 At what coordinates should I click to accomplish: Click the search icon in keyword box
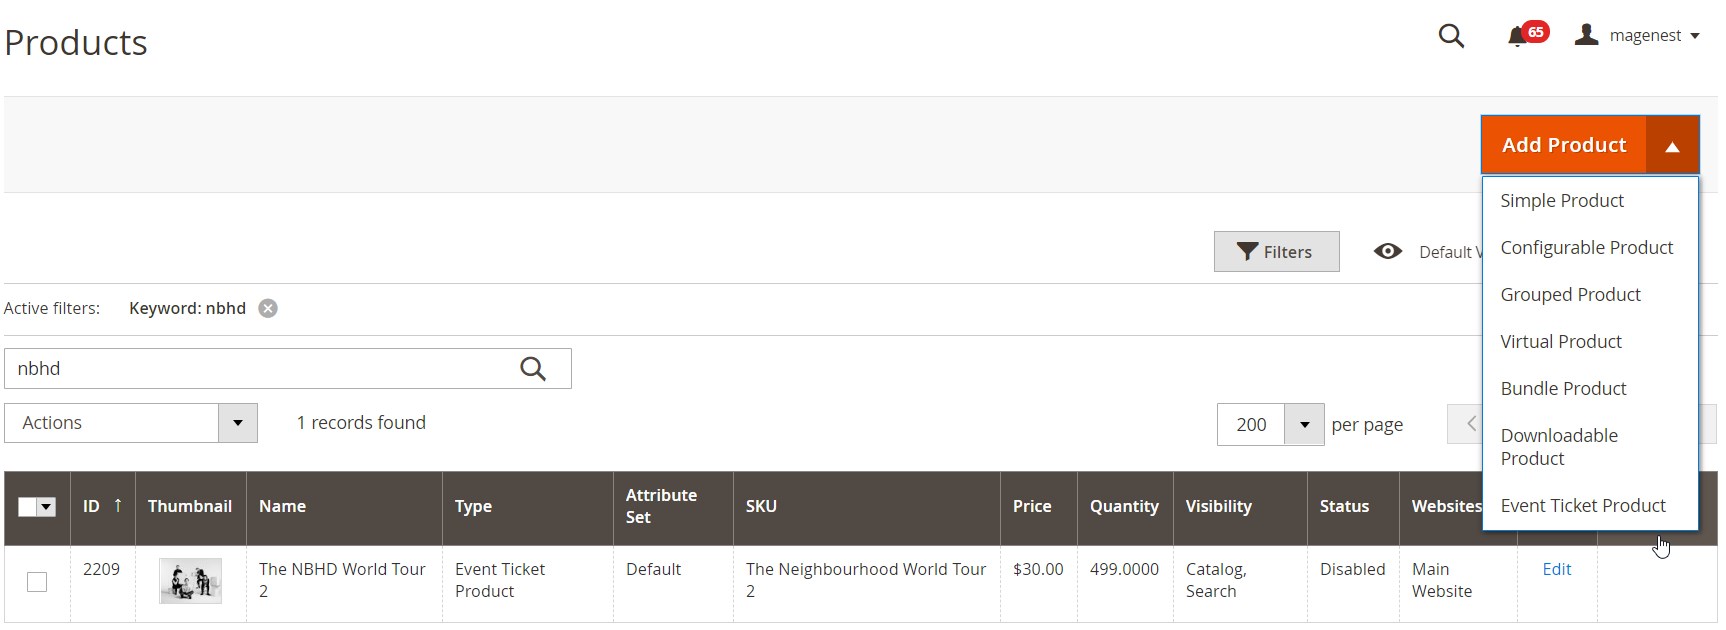[533, 369]
